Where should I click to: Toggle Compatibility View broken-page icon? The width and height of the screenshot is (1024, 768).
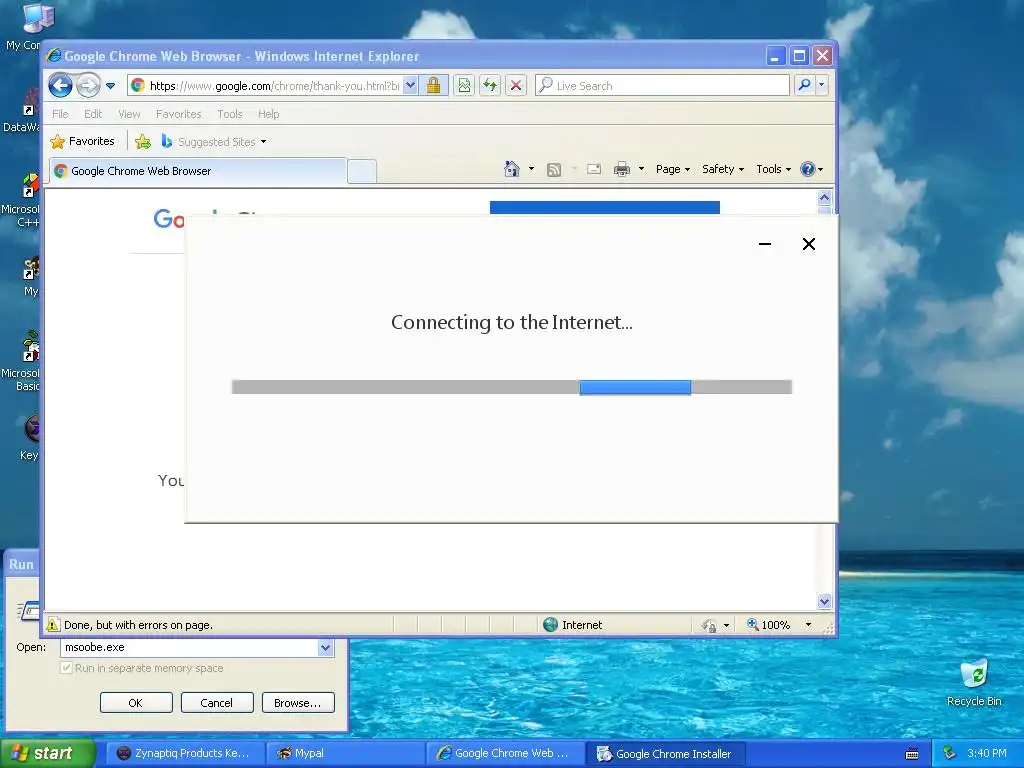[464, 86]
